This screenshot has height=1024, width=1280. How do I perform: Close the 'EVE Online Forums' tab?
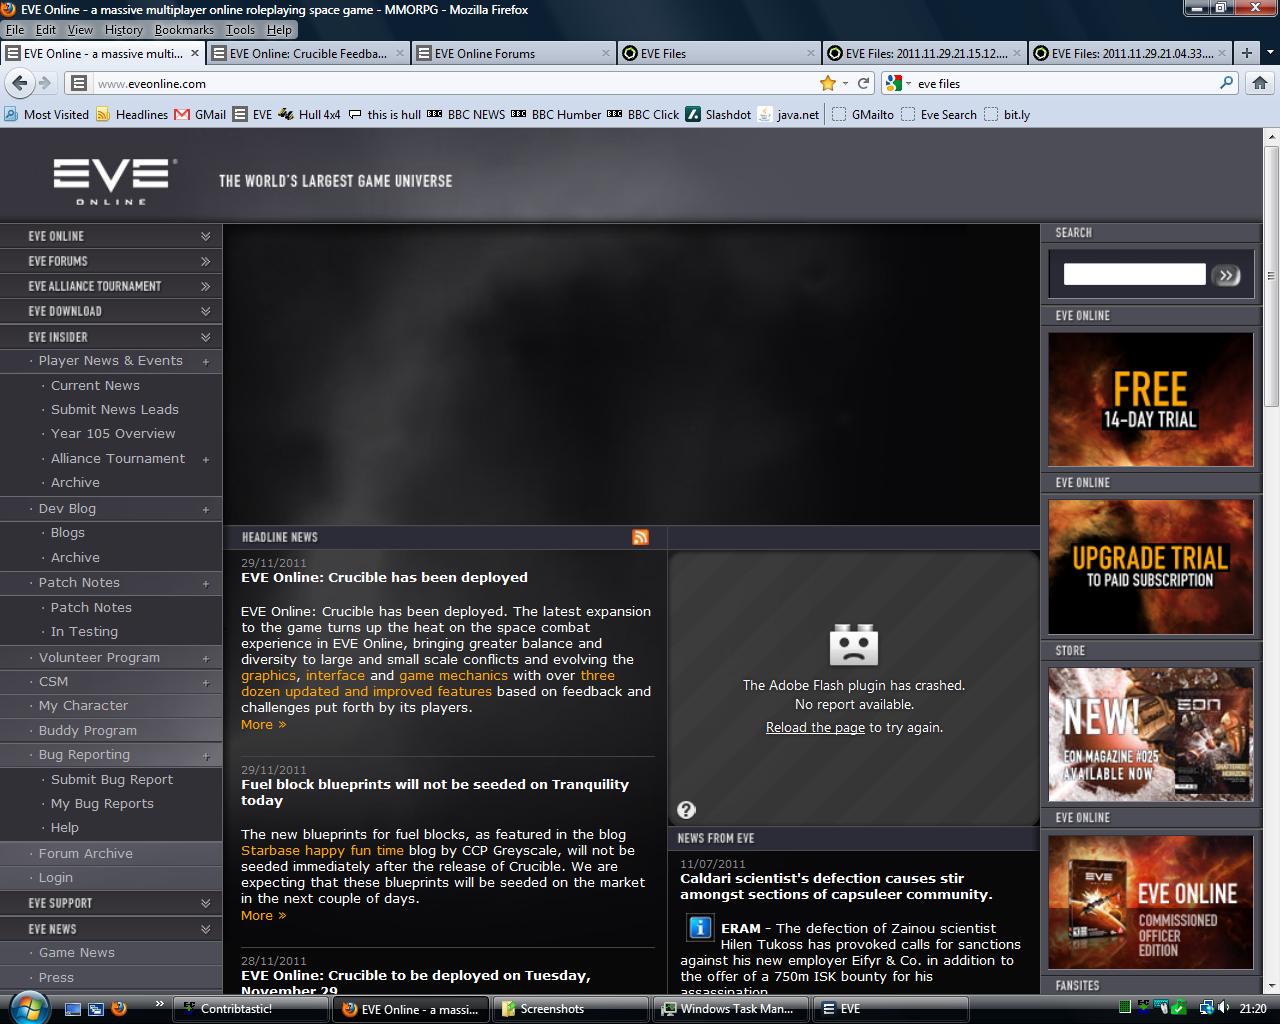click(605, 53)
